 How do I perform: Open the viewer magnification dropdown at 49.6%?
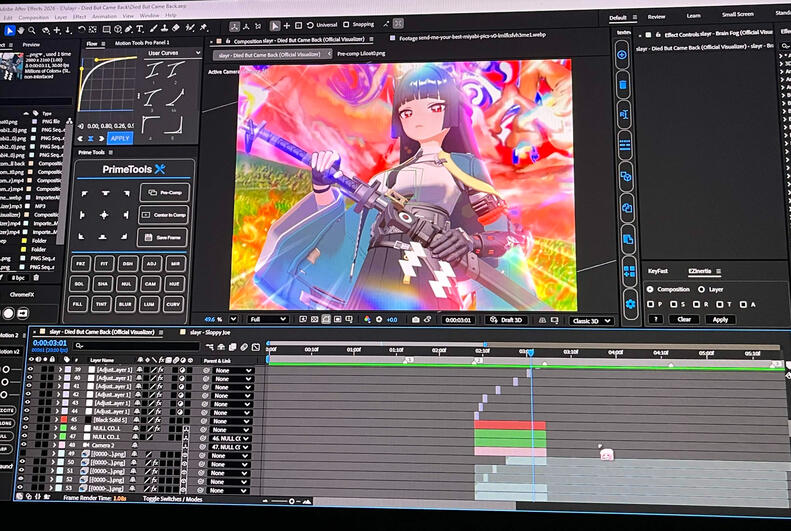pos(233,319)
